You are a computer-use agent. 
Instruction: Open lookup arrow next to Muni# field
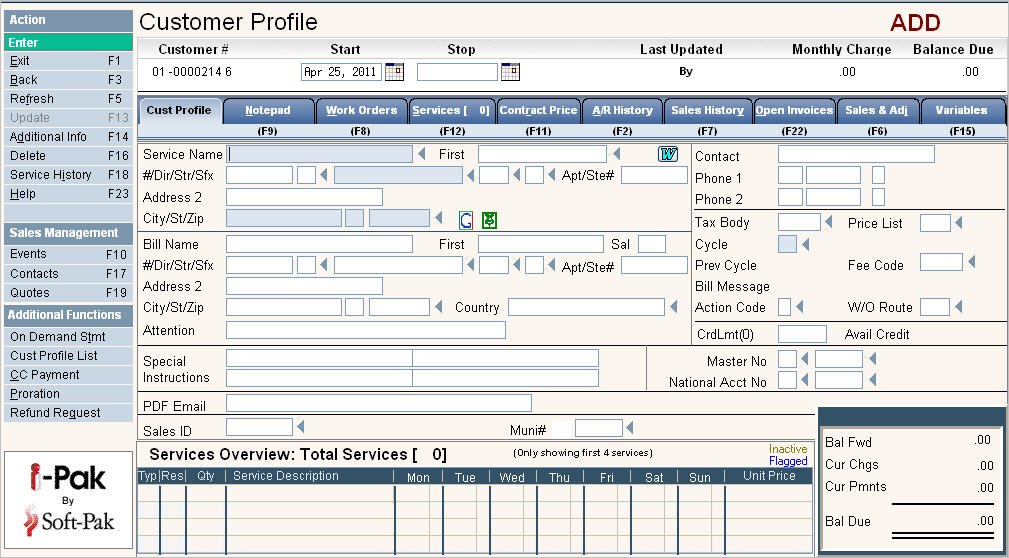click(629, 427)
